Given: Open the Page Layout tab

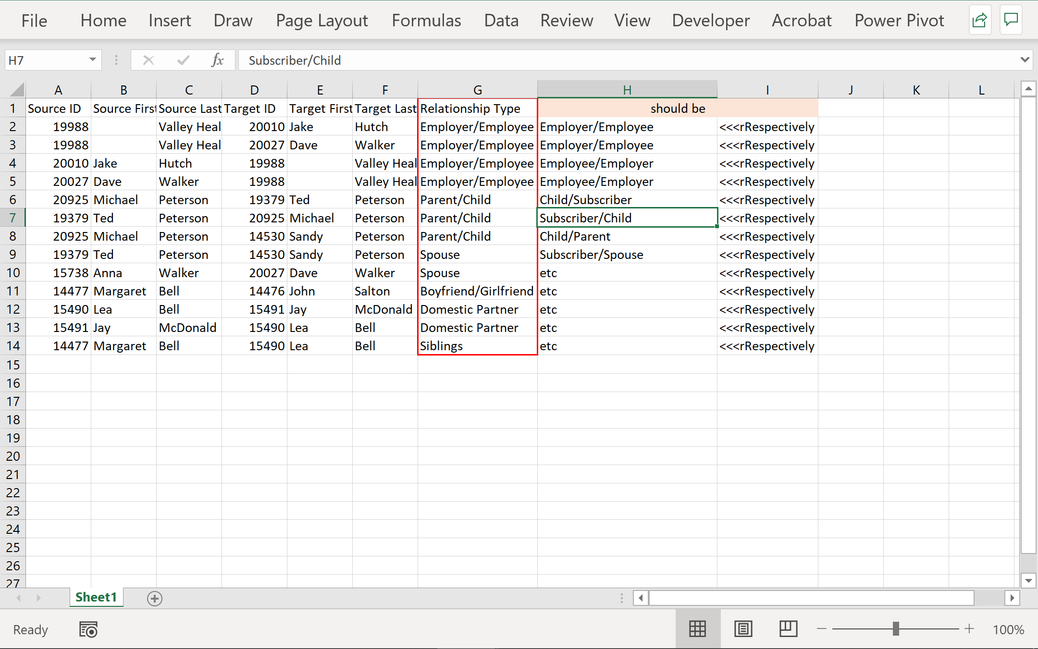Looking at the screenshot, I should [x=322, y=21].
